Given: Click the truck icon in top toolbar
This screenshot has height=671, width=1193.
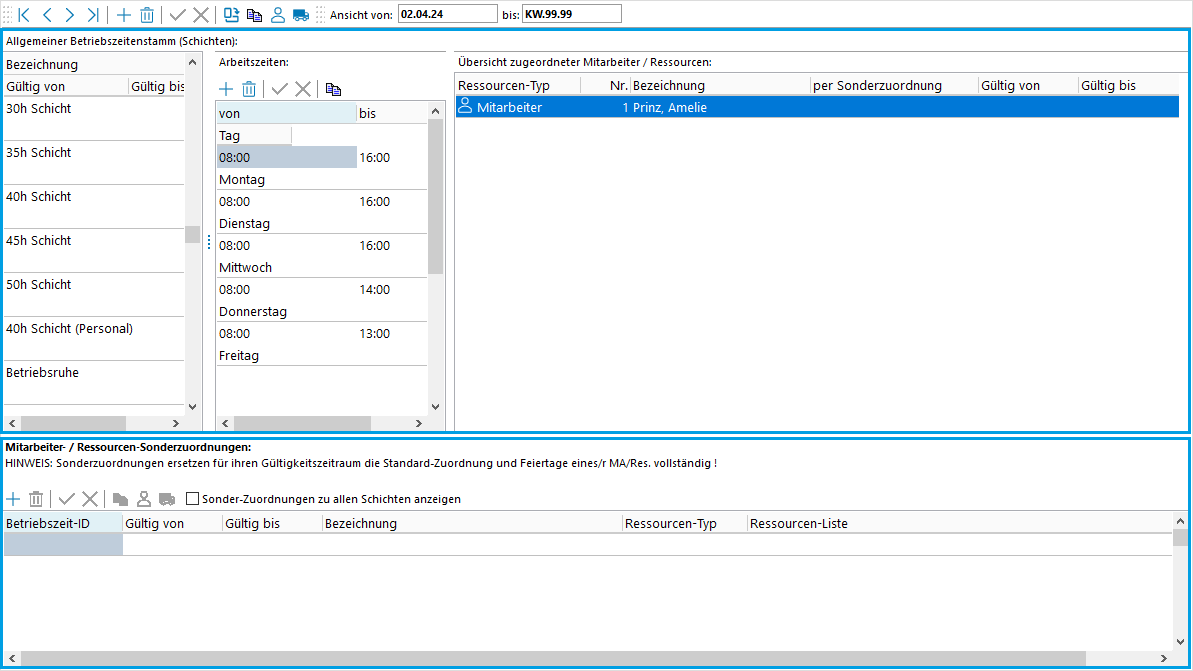Looking at the screenshot, I should [301, 14].
